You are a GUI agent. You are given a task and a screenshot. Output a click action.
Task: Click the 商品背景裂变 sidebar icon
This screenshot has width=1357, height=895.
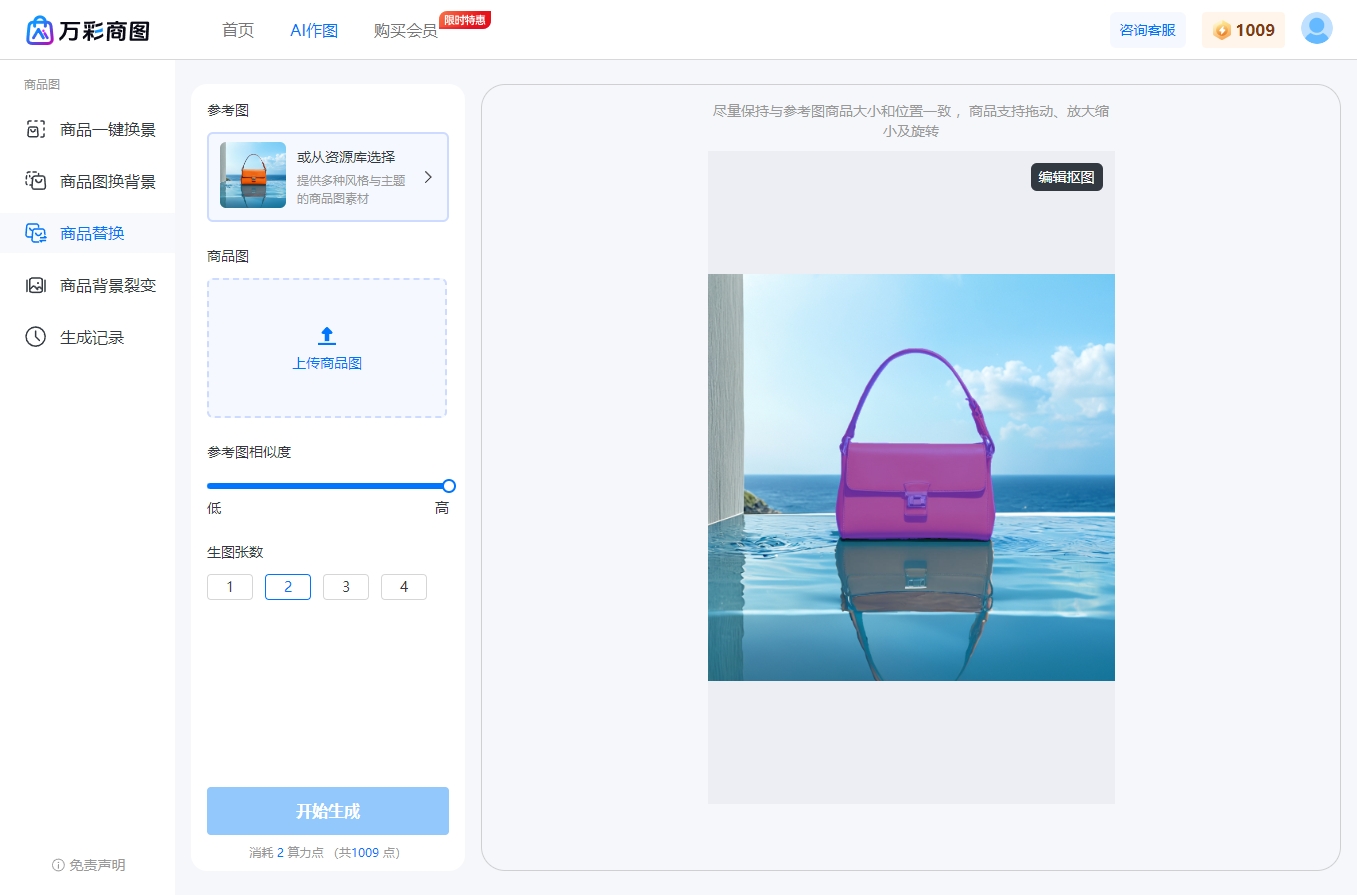click(36, 285)
